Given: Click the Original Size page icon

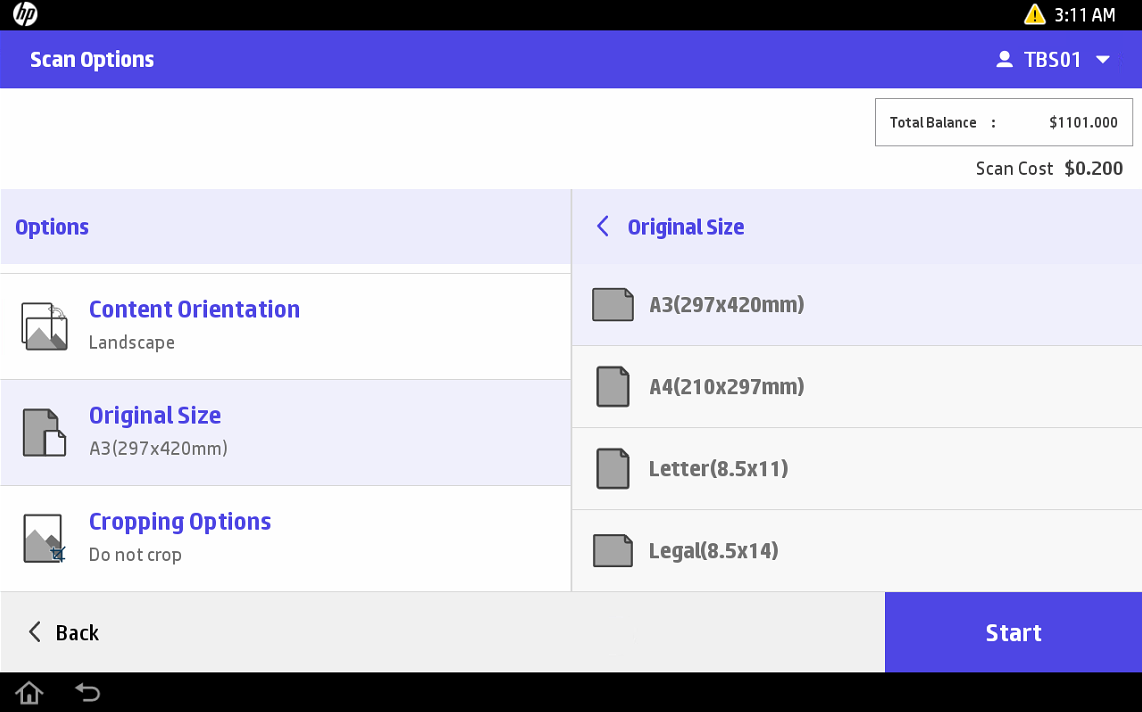Looking at the screenshot, I should [x=44, y=432].
